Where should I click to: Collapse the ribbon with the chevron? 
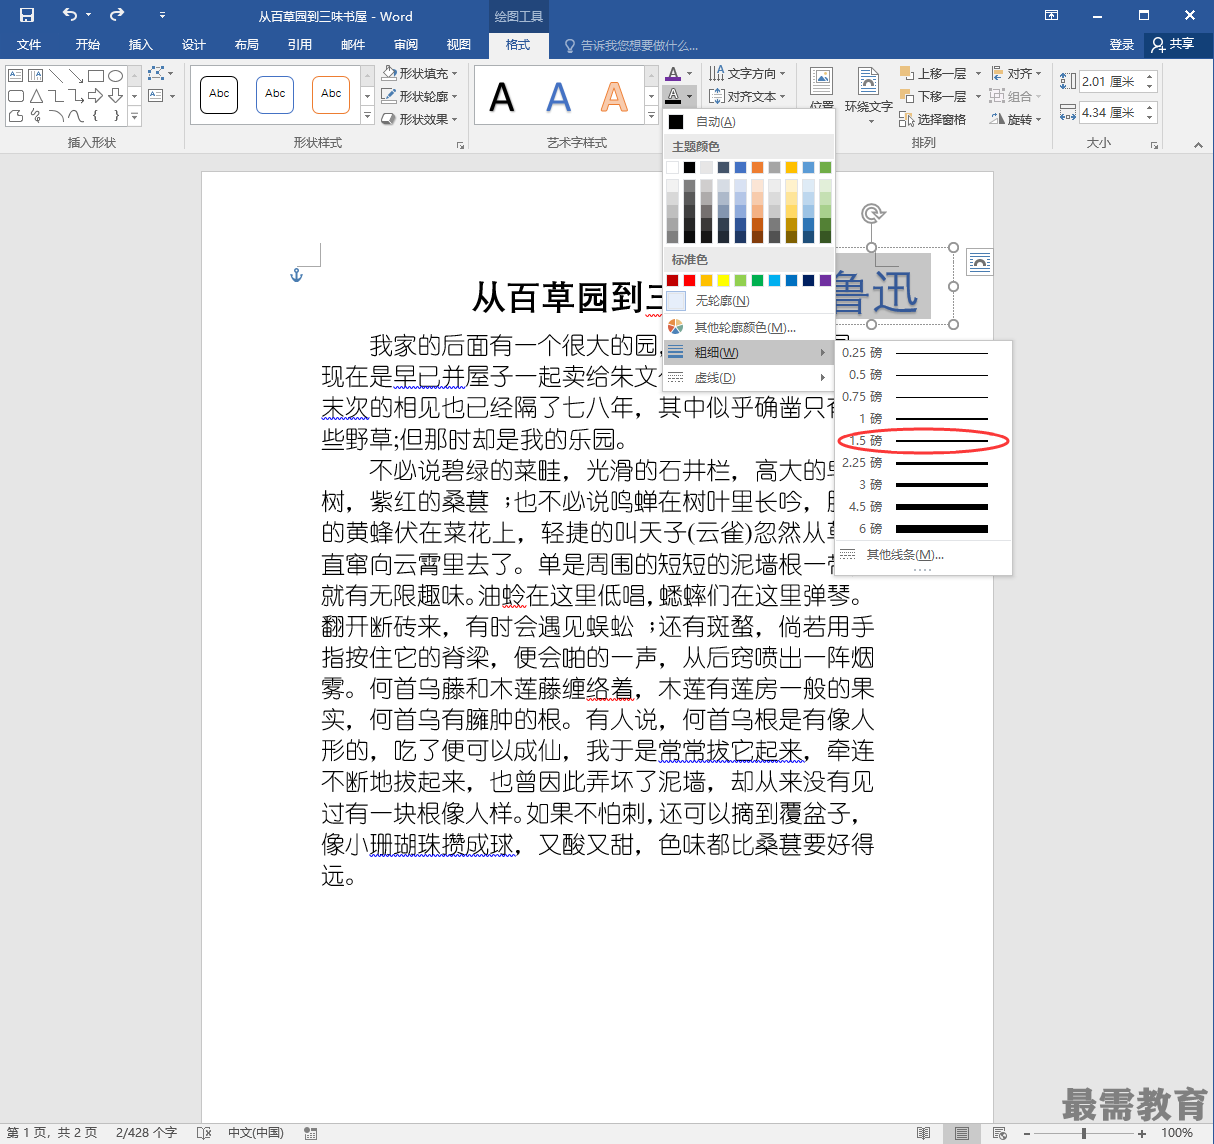(x=1198, y=145)
